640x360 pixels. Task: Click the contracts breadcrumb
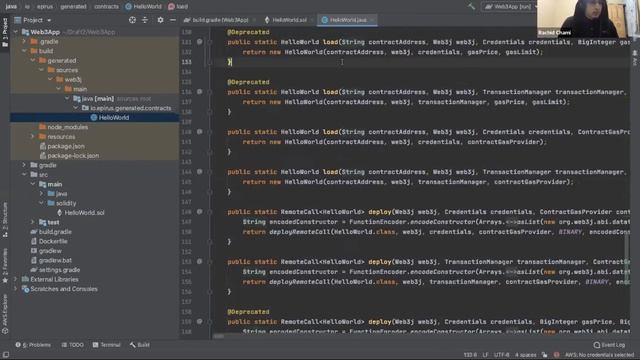pos(106,7)
